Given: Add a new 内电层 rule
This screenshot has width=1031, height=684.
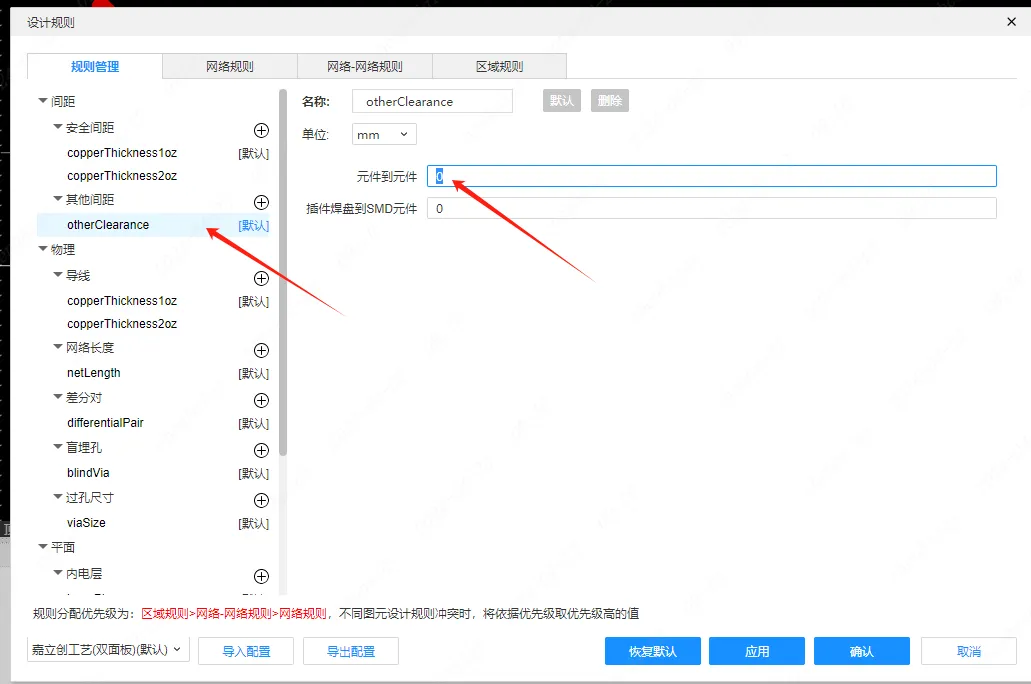Looking at the screenshot, I should pyautogui.click(x=261, y=576).
